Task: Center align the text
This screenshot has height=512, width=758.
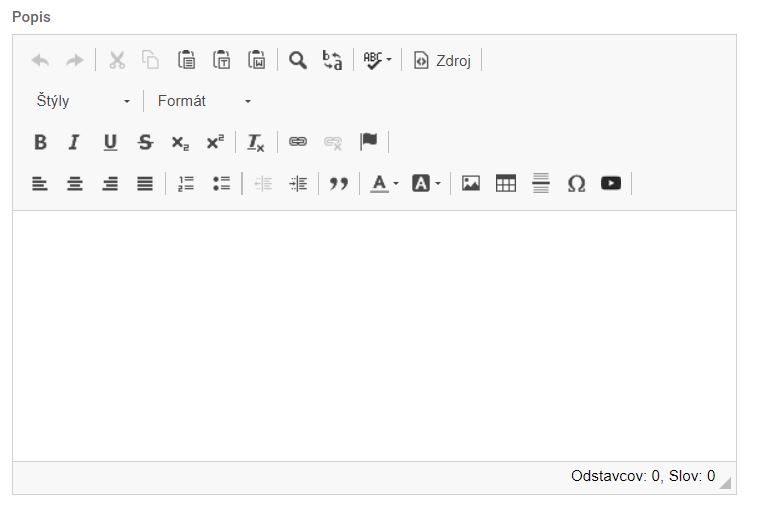Action: coord(75,183)
